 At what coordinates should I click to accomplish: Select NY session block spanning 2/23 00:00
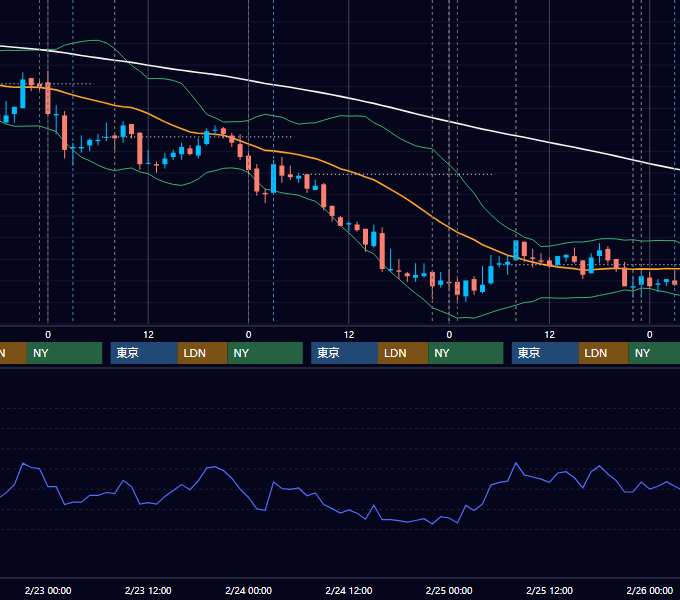click(64, 353)
